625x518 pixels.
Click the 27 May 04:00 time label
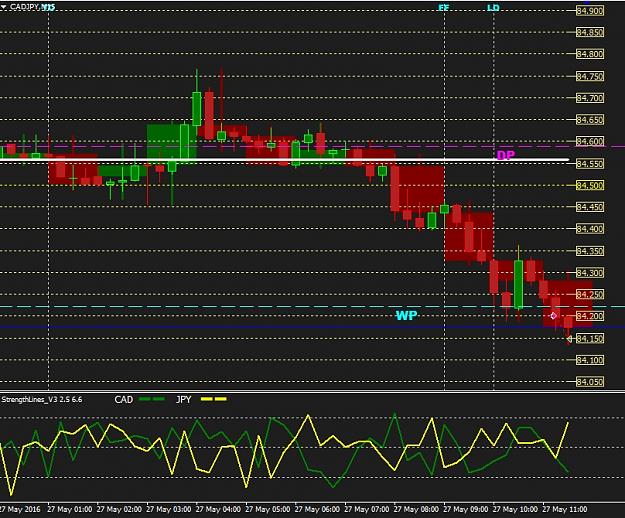[x=218, y=509]
